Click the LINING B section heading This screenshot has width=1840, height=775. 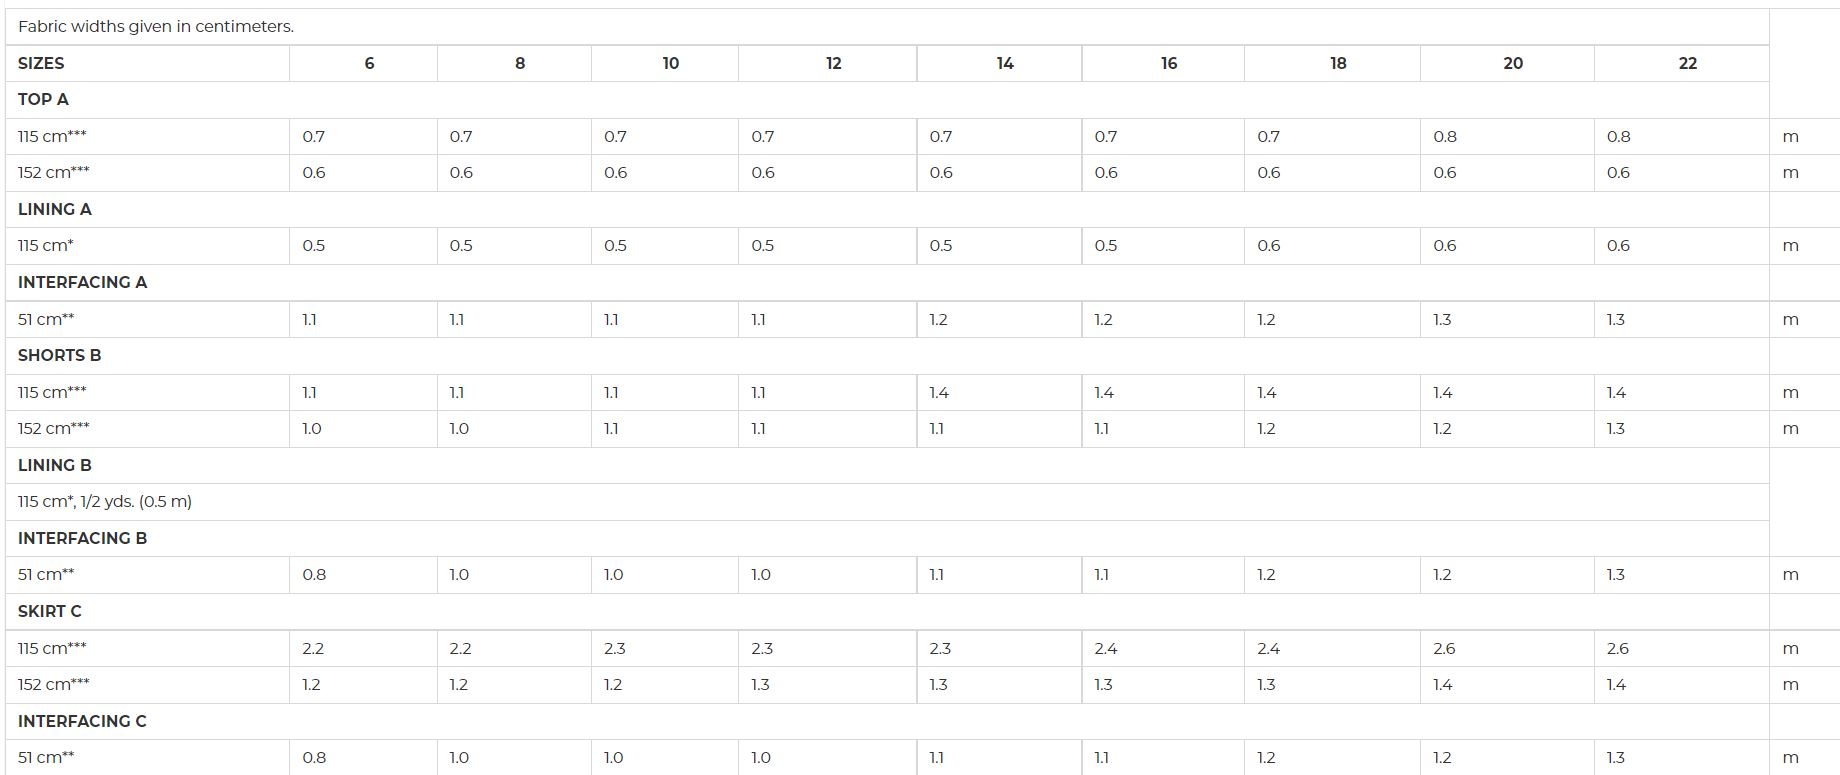coord(55,465)
